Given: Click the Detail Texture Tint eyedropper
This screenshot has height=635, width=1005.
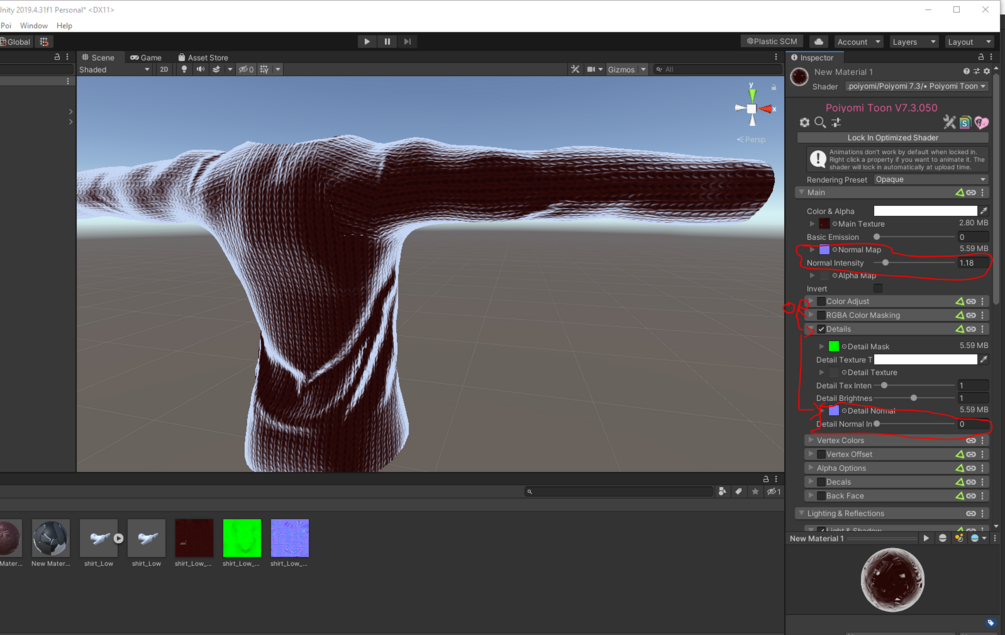Looking at the screenshot, I should (x=984, y=359).
